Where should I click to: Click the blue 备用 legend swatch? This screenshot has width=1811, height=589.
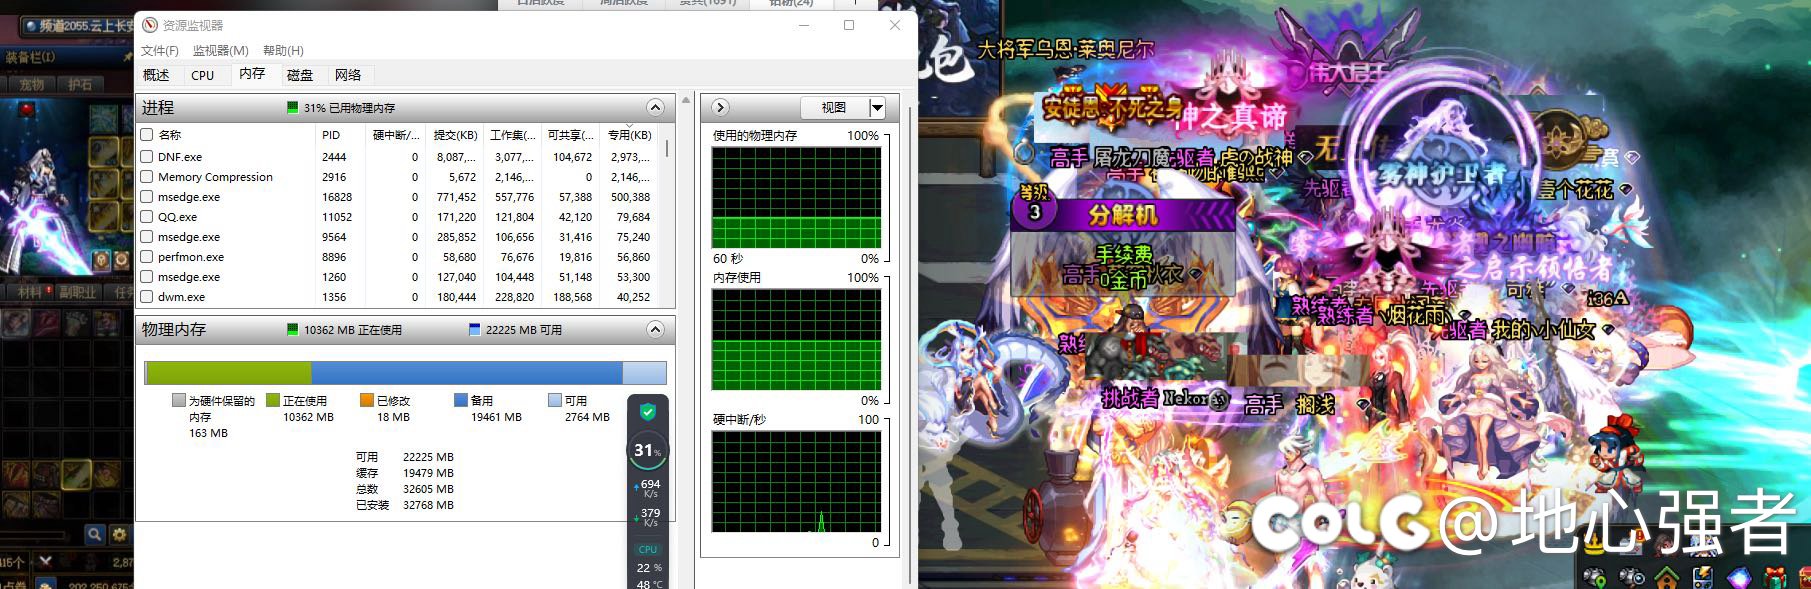coord(461,400)
